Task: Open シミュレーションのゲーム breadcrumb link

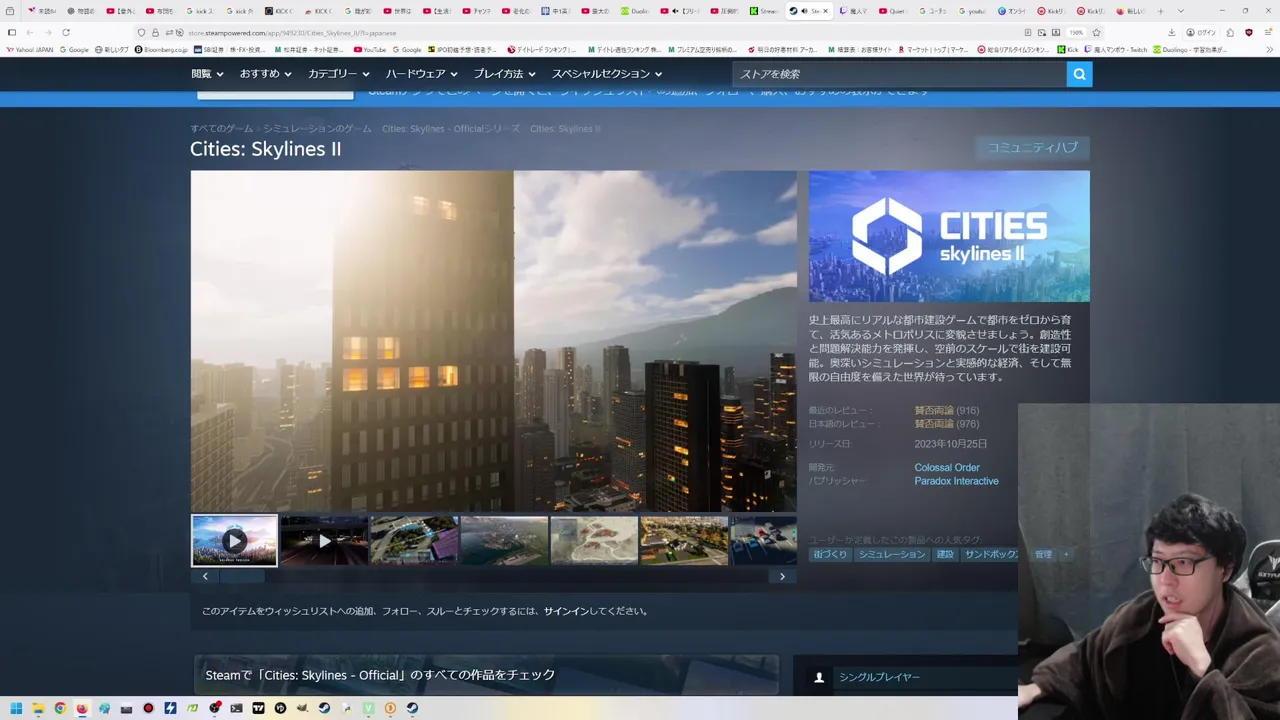Action: [x=317, y=129]
